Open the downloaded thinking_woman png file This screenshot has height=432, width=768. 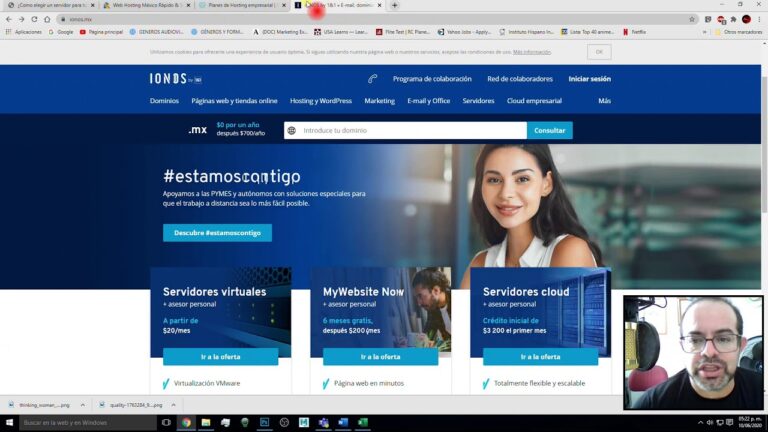pos(40,405)
